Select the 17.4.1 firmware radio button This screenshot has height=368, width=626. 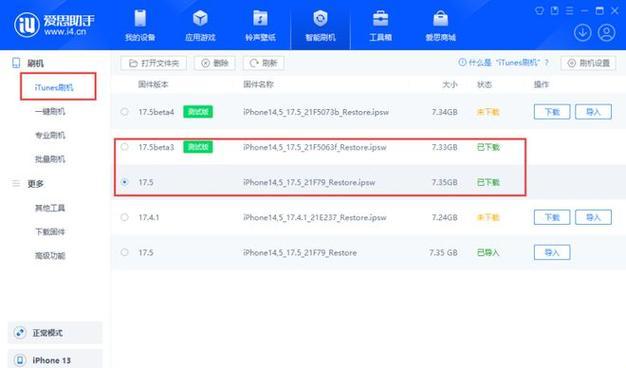coord(125,217)
